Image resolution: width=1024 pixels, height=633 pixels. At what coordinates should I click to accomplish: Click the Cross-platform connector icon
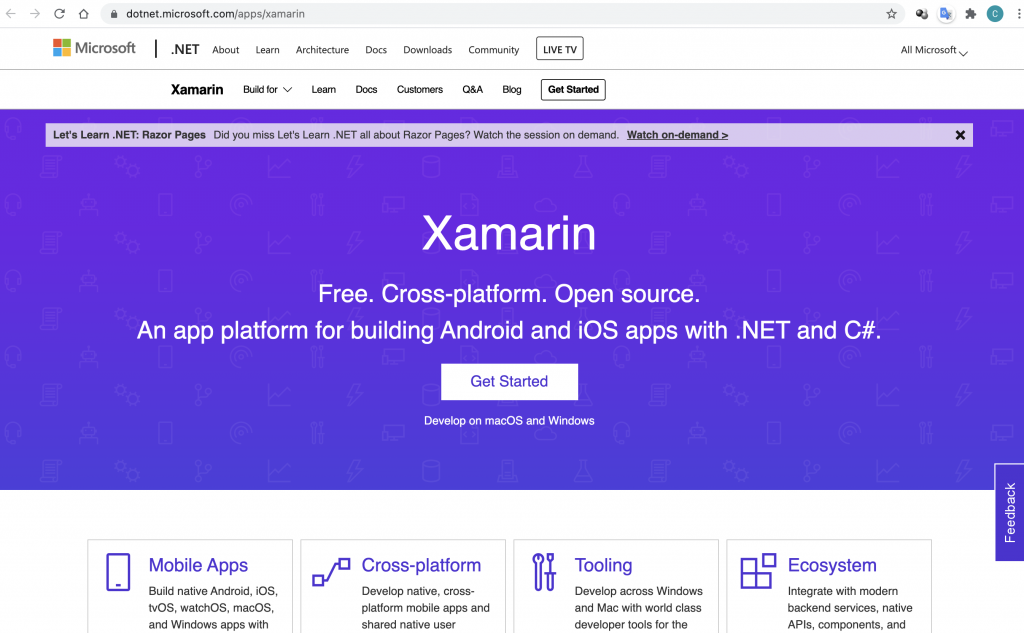coord(331,572)
